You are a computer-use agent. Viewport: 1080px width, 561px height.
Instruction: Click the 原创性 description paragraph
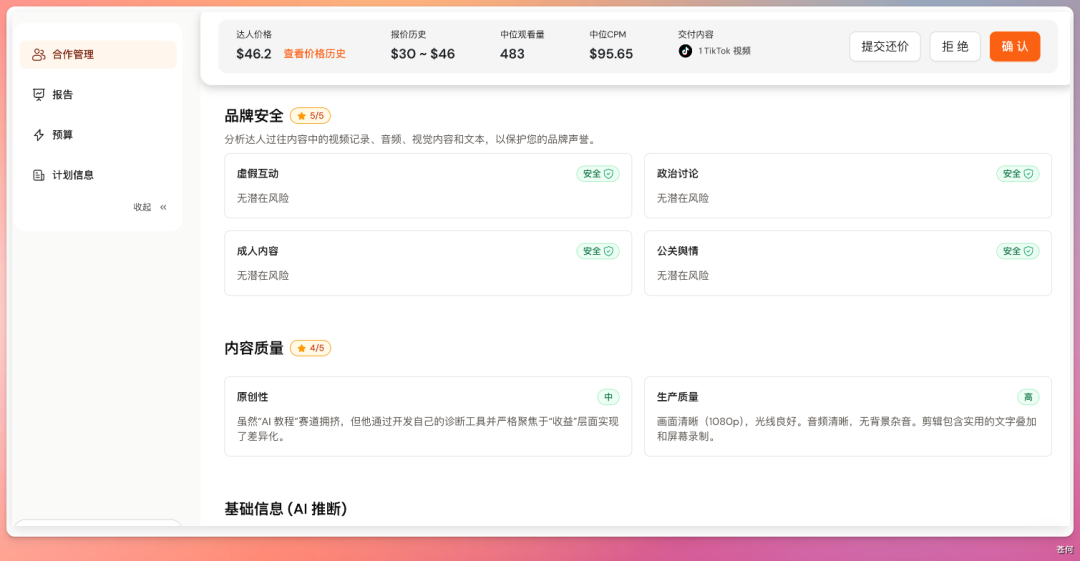pyautogui.click(x=428, y=429)
